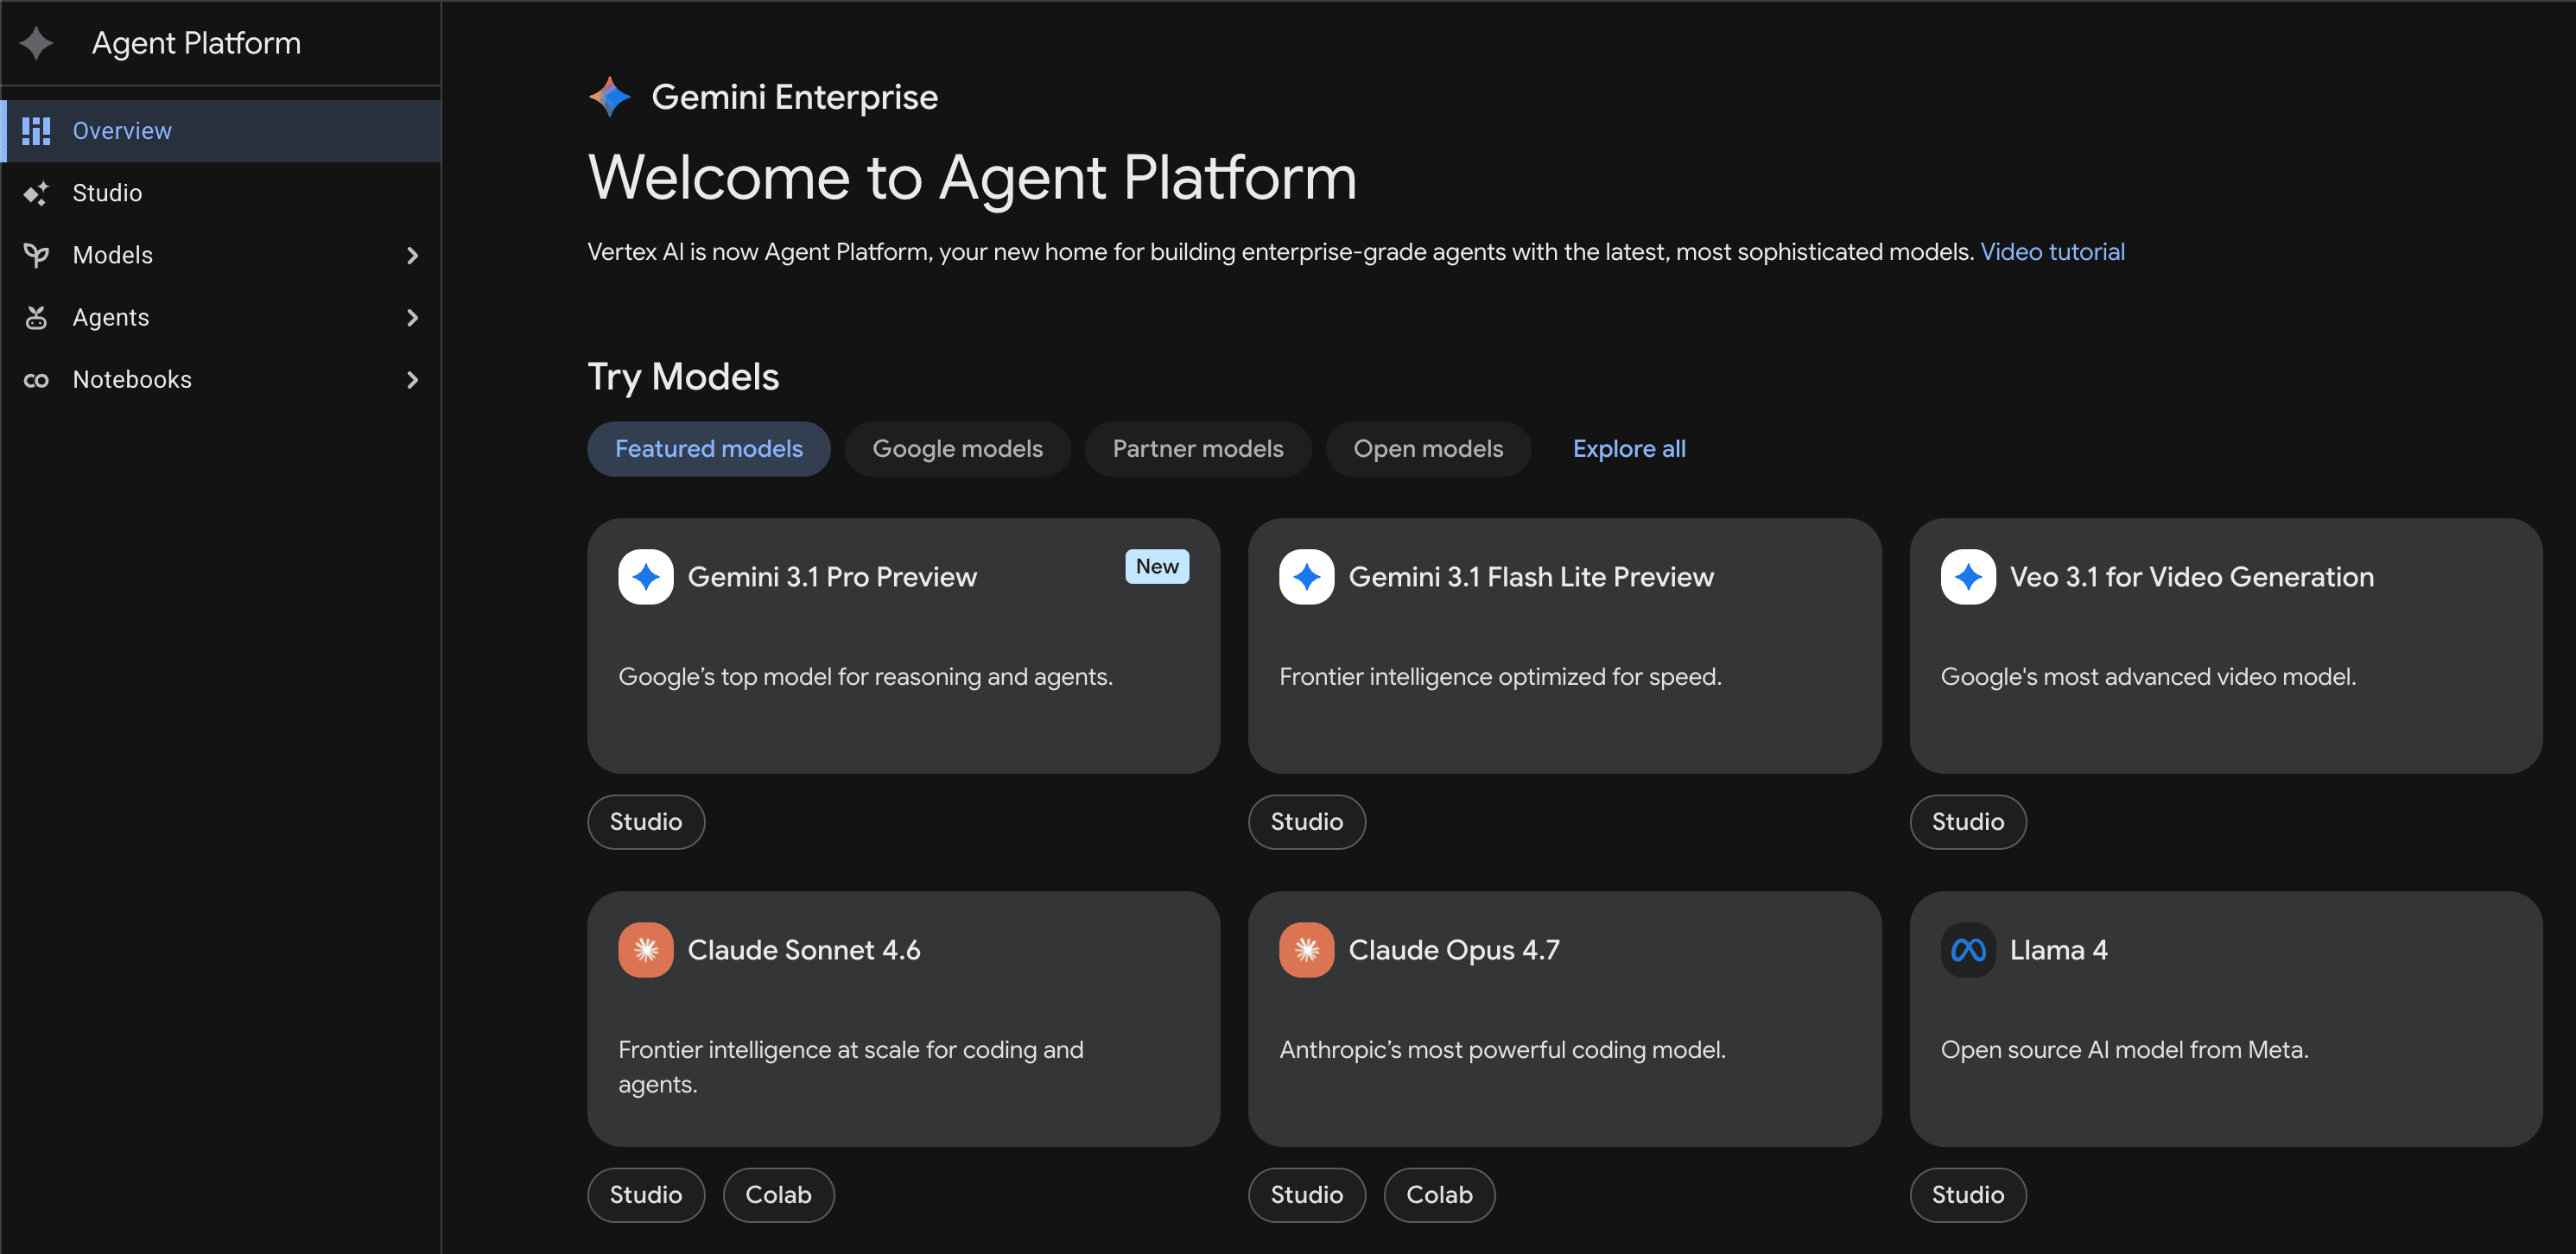The image size is (2576, 1254).
Task: Click the Agent Platform sidebar title text
Action: [x=196, y=43]
